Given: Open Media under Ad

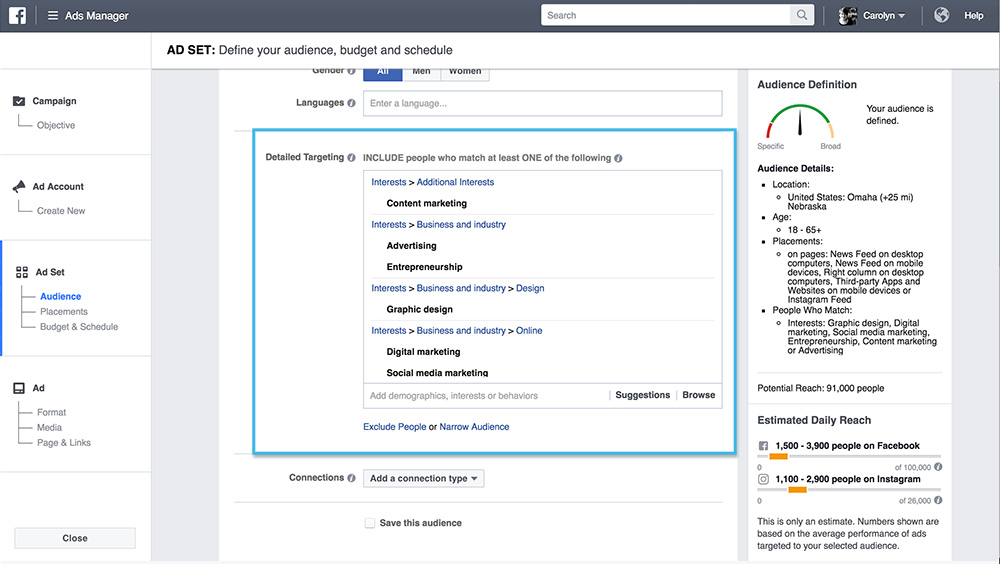Looking at the screenshot, I should [x=49, y=427].
